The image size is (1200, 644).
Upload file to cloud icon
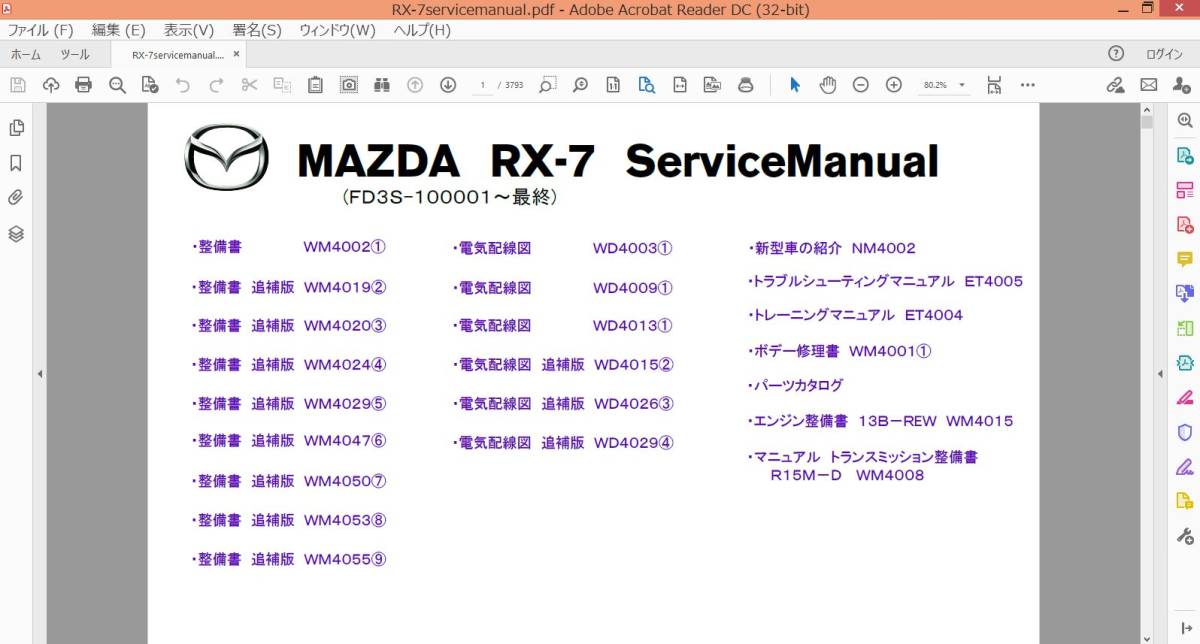pyautogui.click(x=51, y=85)
